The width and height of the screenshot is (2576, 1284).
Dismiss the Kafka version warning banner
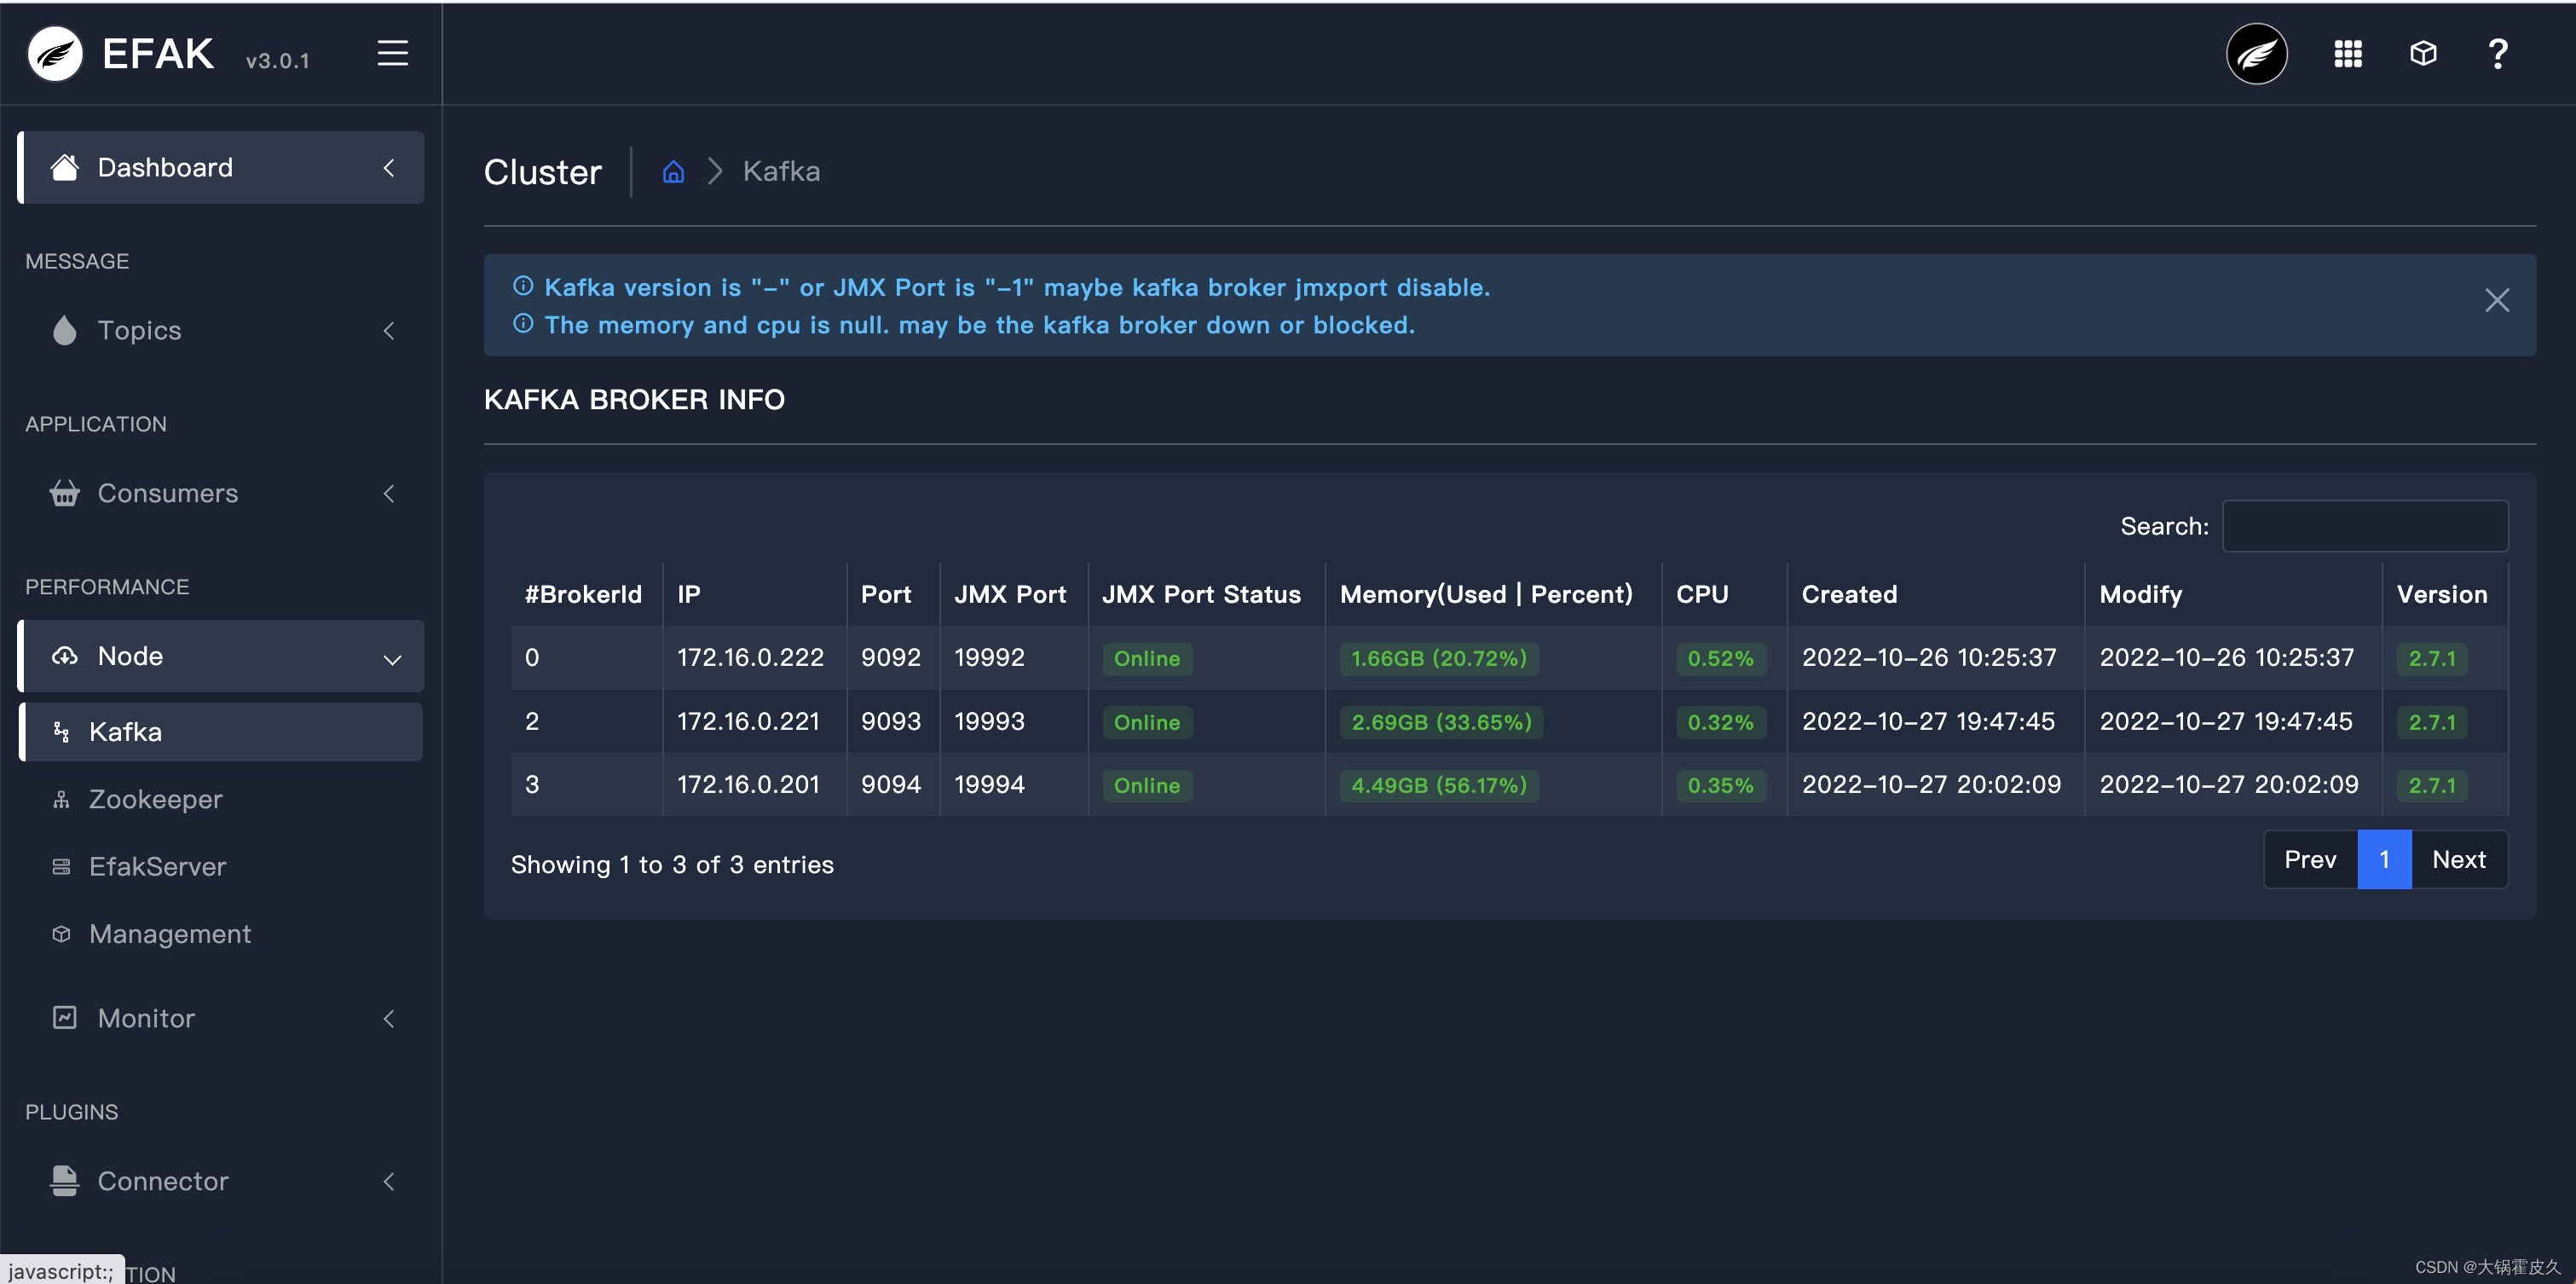2497,300
